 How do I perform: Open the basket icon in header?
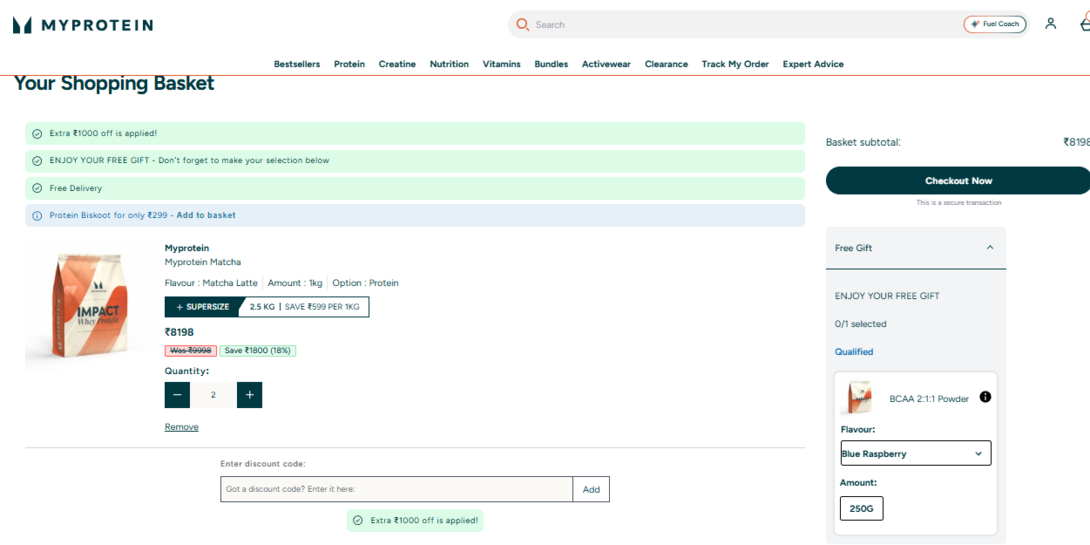click(1085, 24)
